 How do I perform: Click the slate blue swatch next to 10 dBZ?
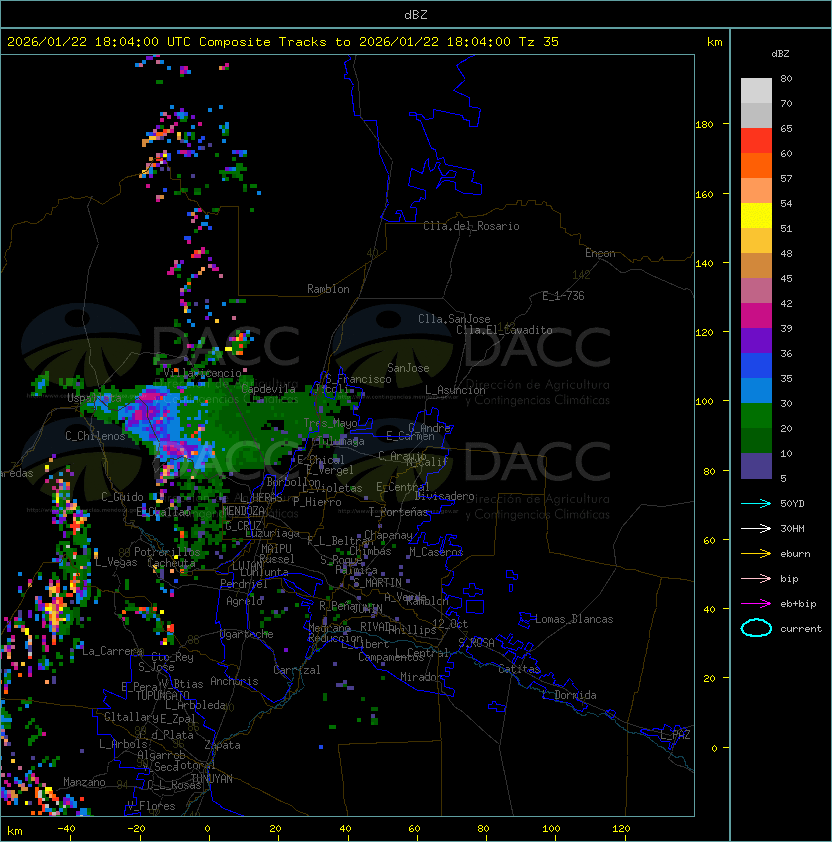(x=756, y=466)
